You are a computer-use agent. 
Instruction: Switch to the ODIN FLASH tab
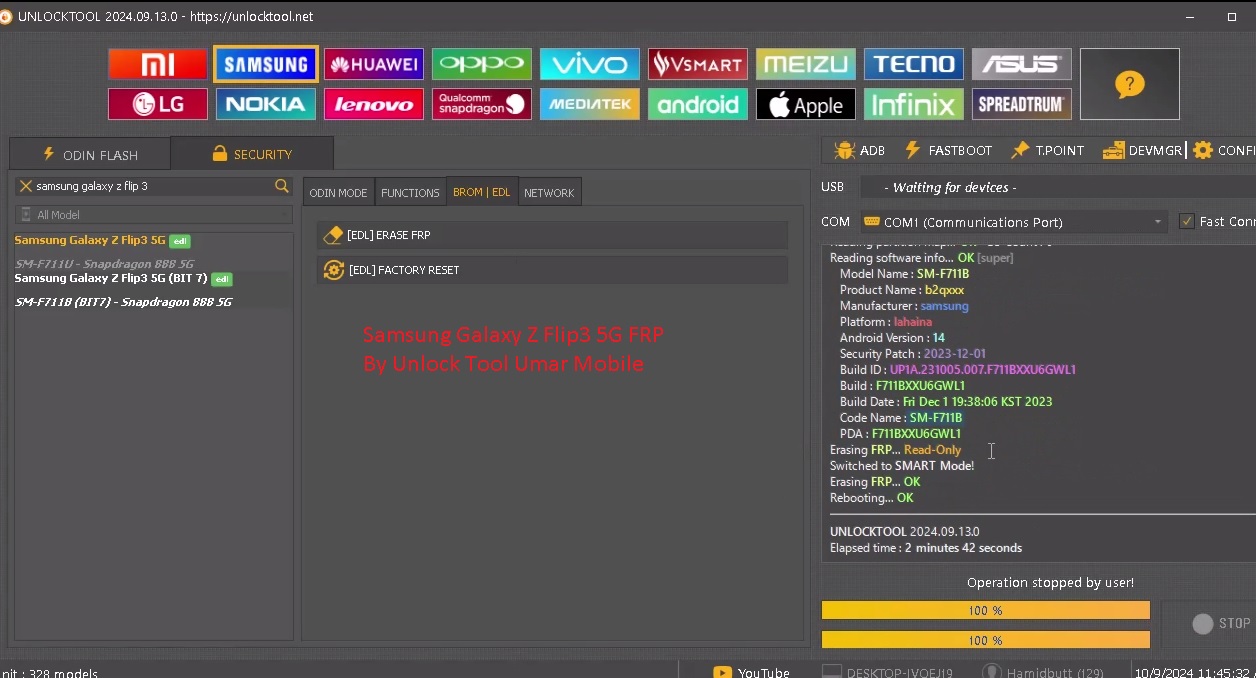[90, 154]
